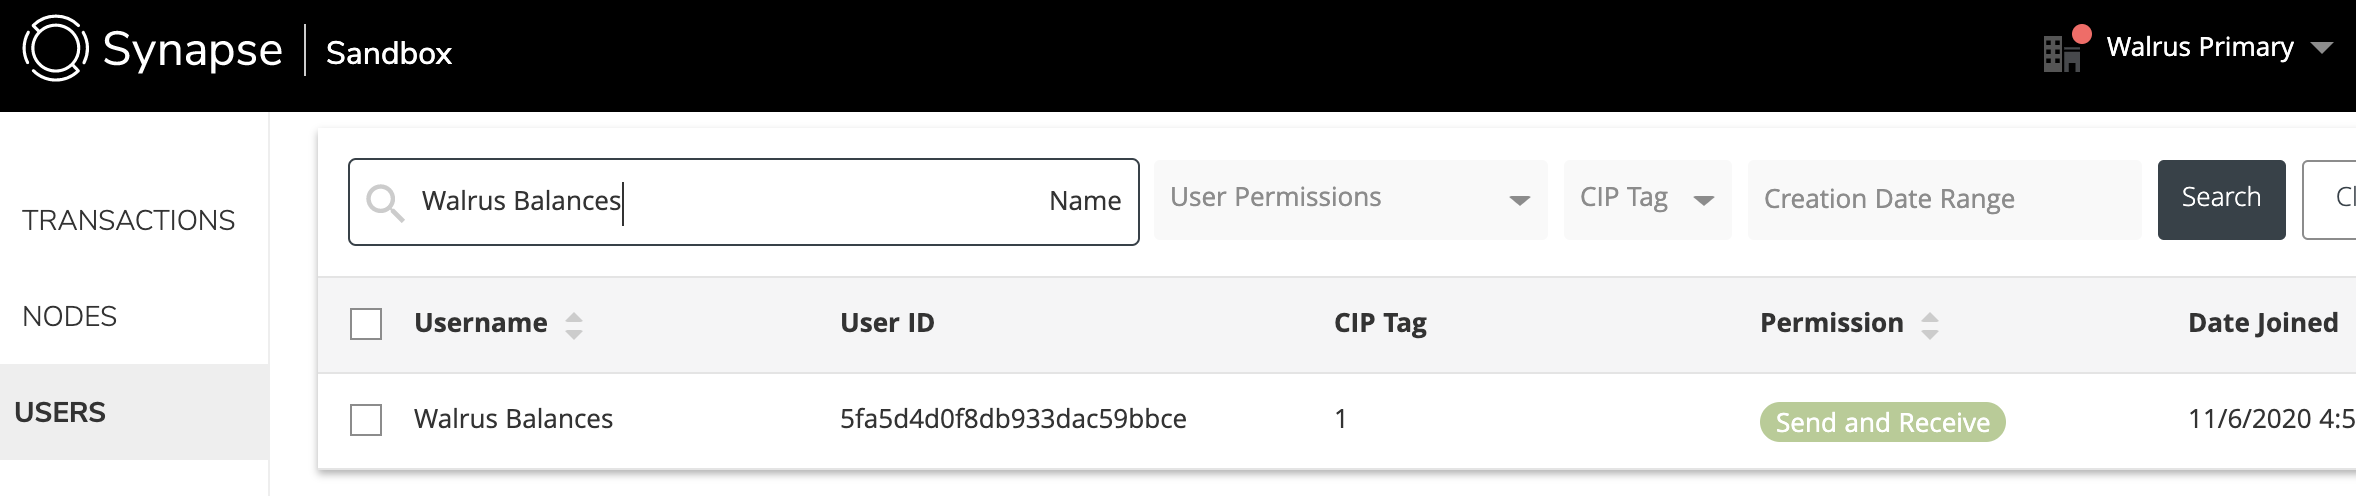Expand the CIP Tag filter dropdown

(x=1647, y=199)
